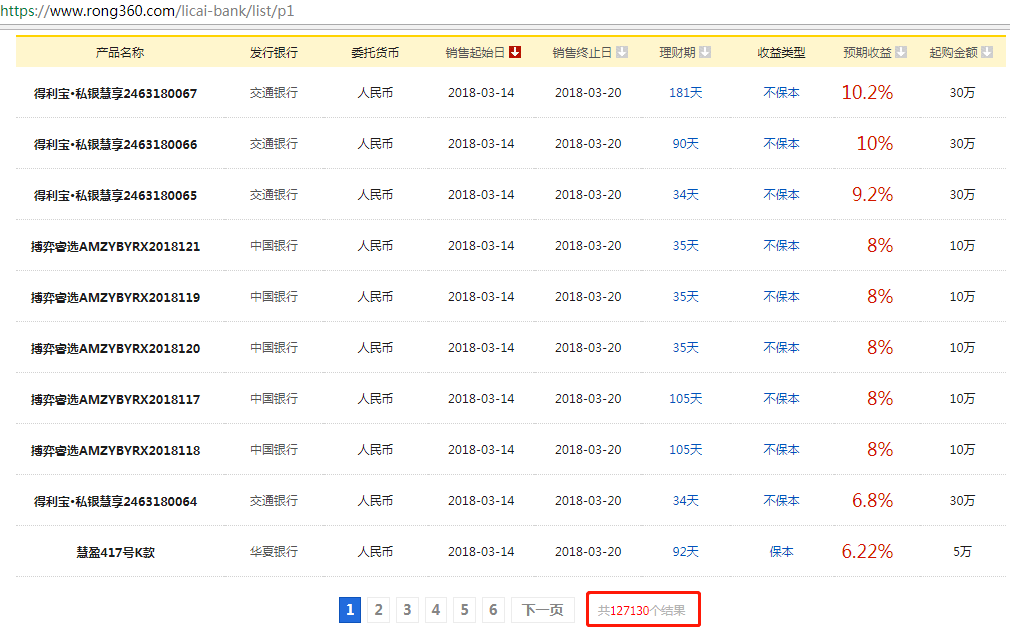Image resolution: width=1010 pixels, height=631 pixels.
Task: Click 交通银行 in the 2463180066 row
Action: coord(274,144)
